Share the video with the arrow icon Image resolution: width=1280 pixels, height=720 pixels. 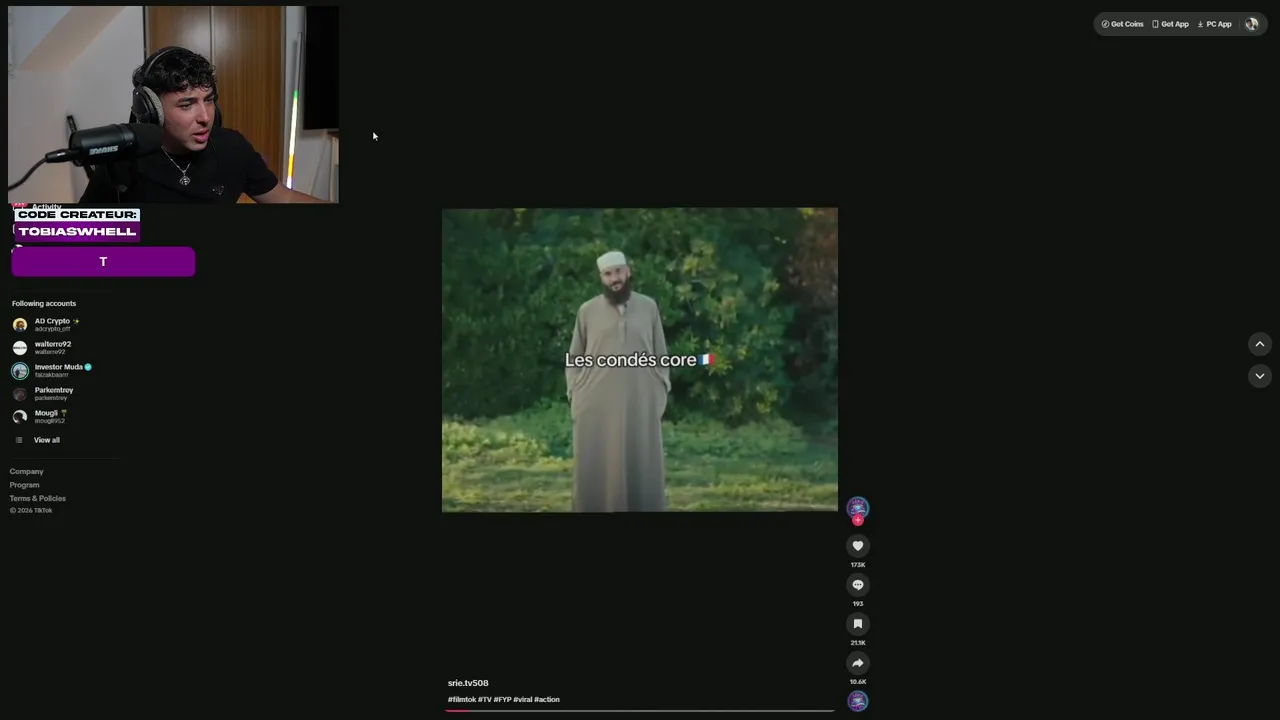857,663
